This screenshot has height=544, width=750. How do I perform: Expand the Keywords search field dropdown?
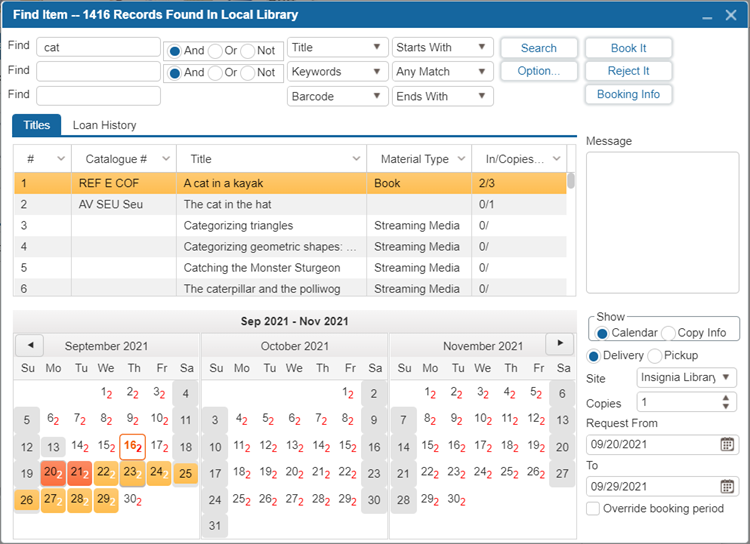[376, 72]
